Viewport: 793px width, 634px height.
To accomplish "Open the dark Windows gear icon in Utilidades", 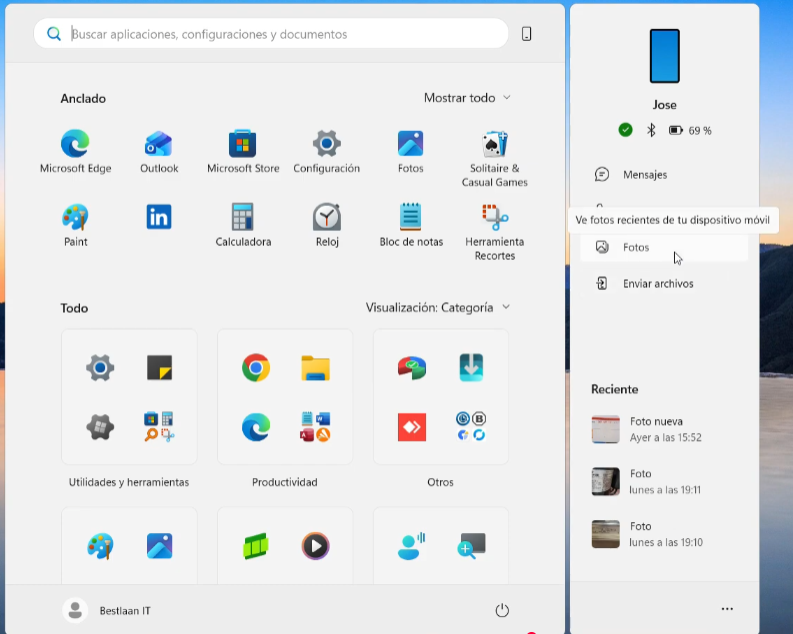I will pos(100,427).
